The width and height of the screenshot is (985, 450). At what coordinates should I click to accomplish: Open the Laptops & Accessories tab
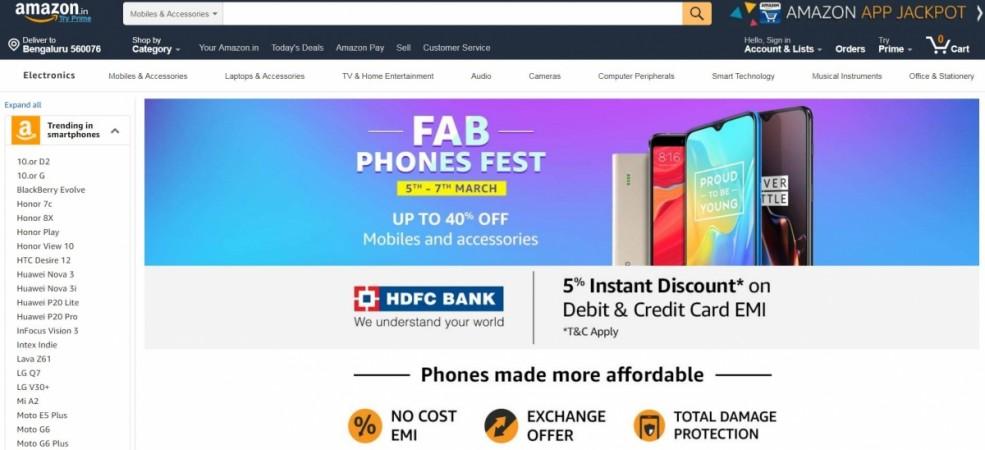264,76
